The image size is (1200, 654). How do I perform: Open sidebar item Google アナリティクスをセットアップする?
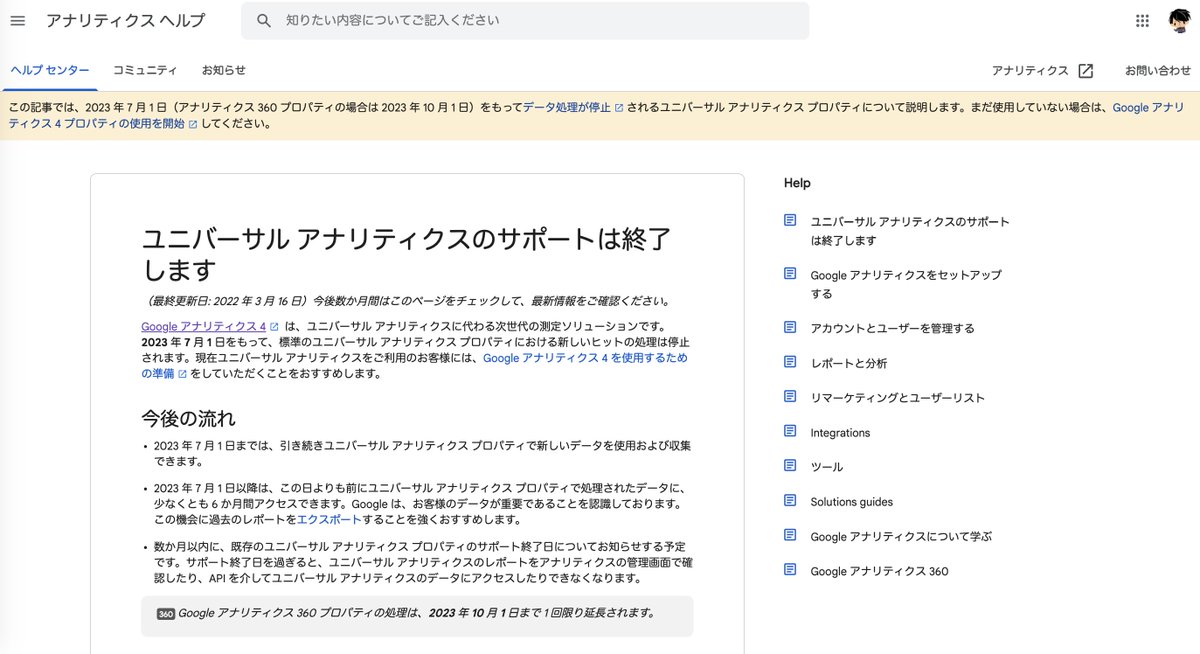pyautogui.click(x=906, y=284)
